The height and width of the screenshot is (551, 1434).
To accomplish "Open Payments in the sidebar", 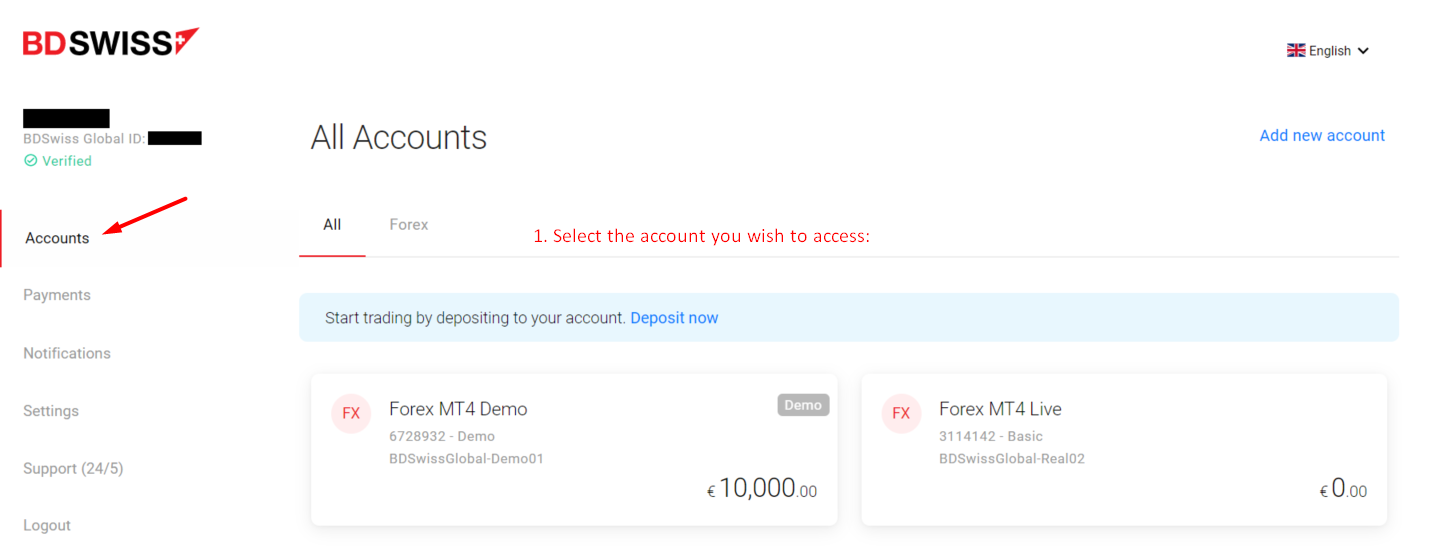I will click(57, 295).
